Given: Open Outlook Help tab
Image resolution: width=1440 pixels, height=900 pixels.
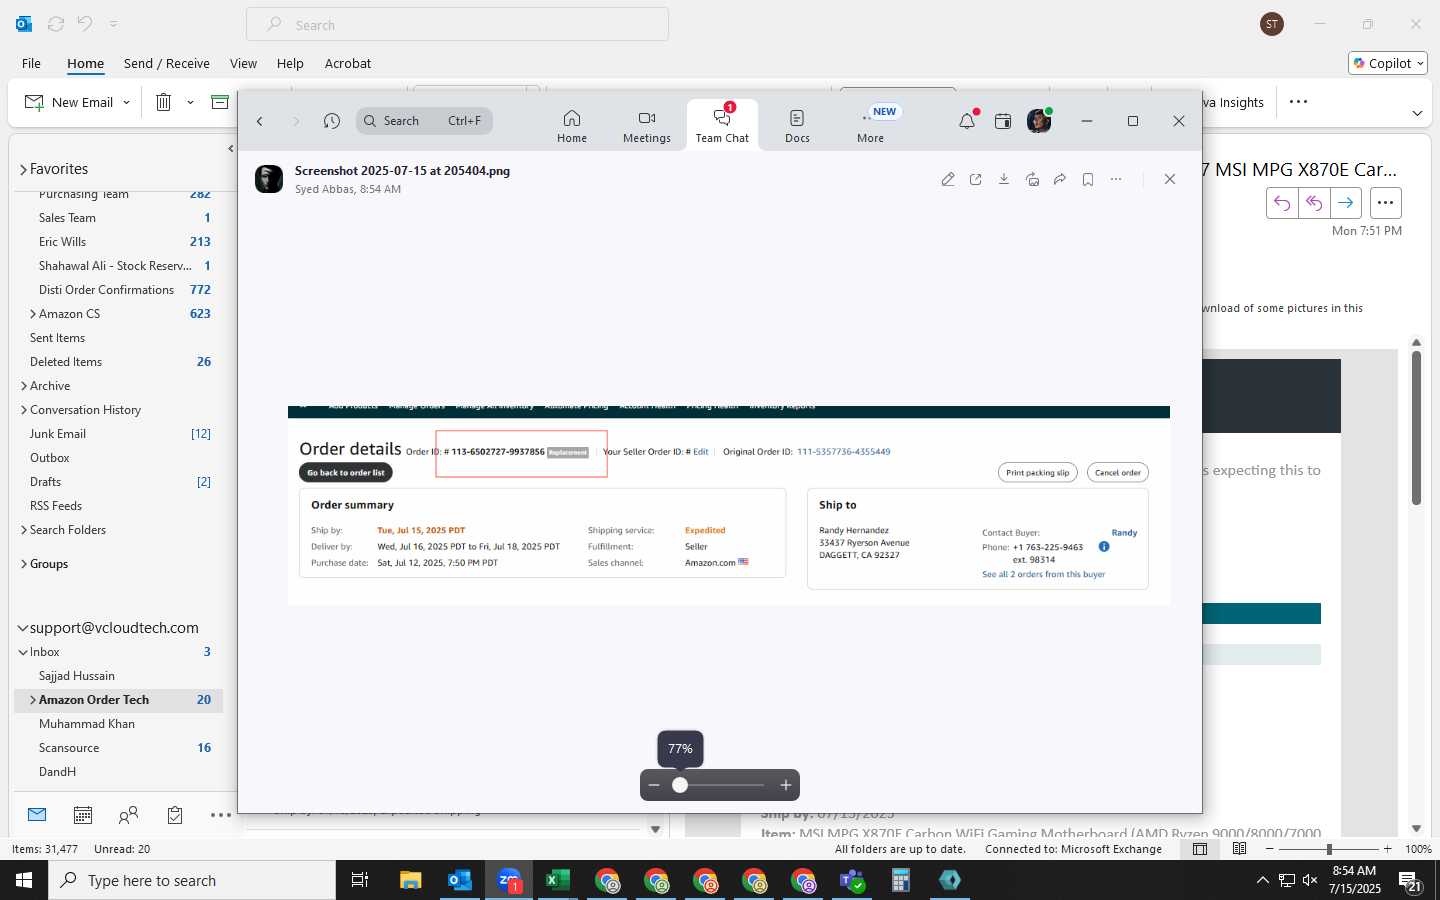Looking at the screenshot, I should coord(290,63).
